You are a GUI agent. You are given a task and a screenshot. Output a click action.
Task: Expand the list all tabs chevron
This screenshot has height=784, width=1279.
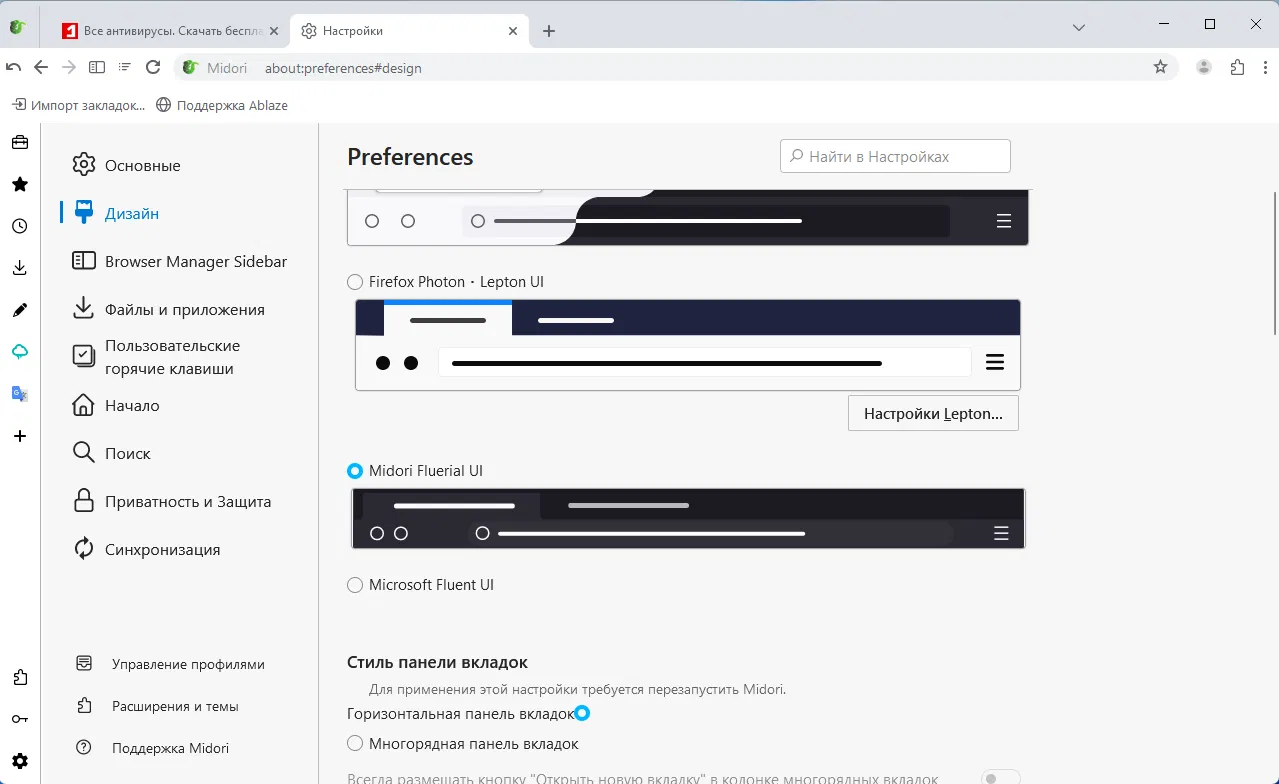pos(1079,28)
